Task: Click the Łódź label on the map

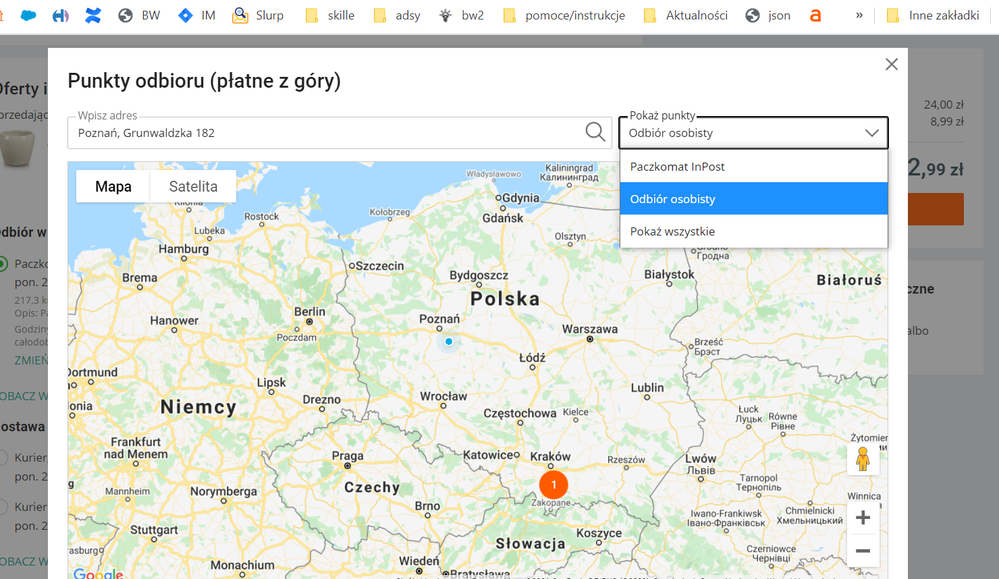Action: click(x=532, y=357)
